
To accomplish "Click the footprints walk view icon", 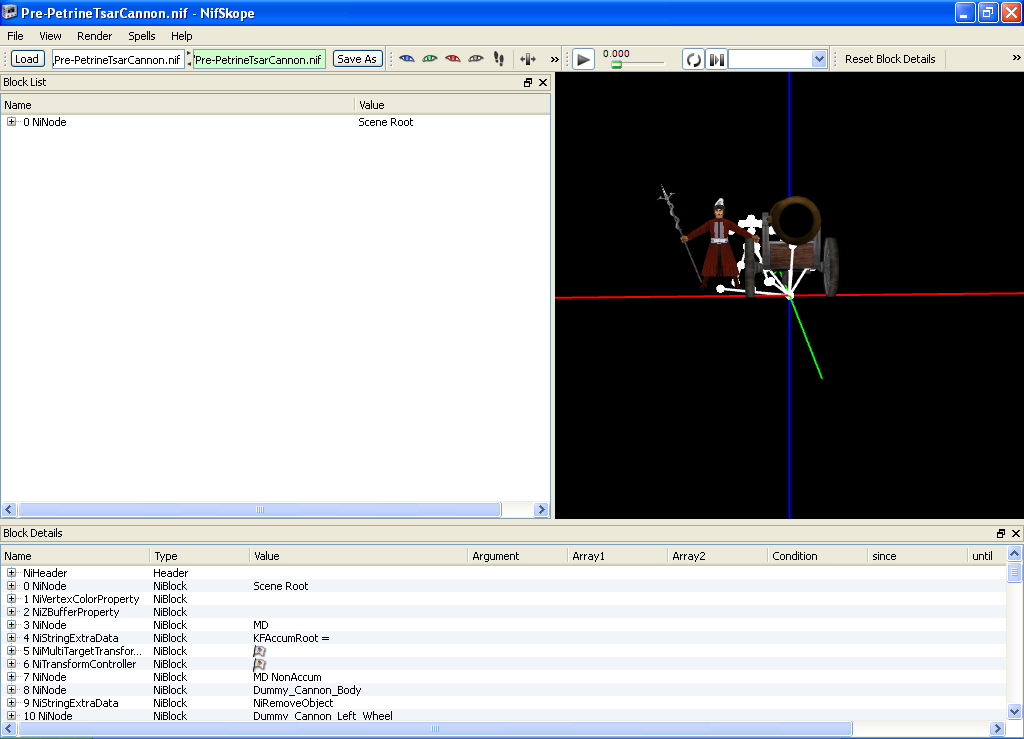I will (x=499, y=59).
